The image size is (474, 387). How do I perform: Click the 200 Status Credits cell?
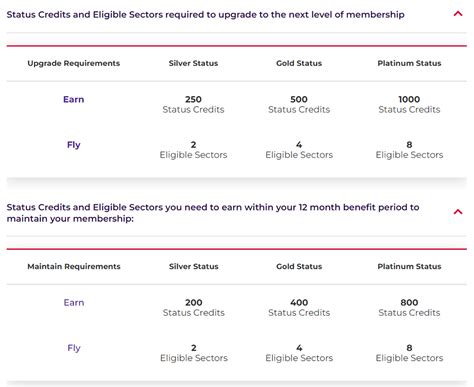click(194, 308)
